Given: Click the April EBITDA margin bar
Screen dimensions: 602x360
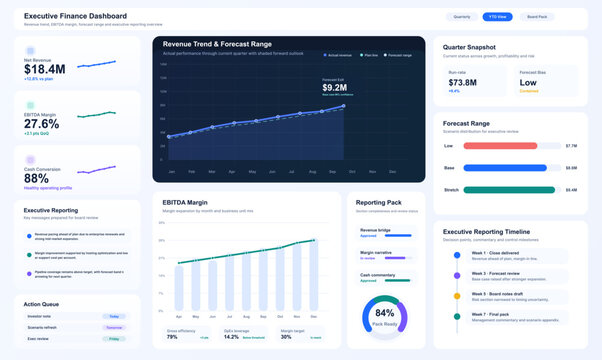Looking at the screenshot, I should point(179,288).
